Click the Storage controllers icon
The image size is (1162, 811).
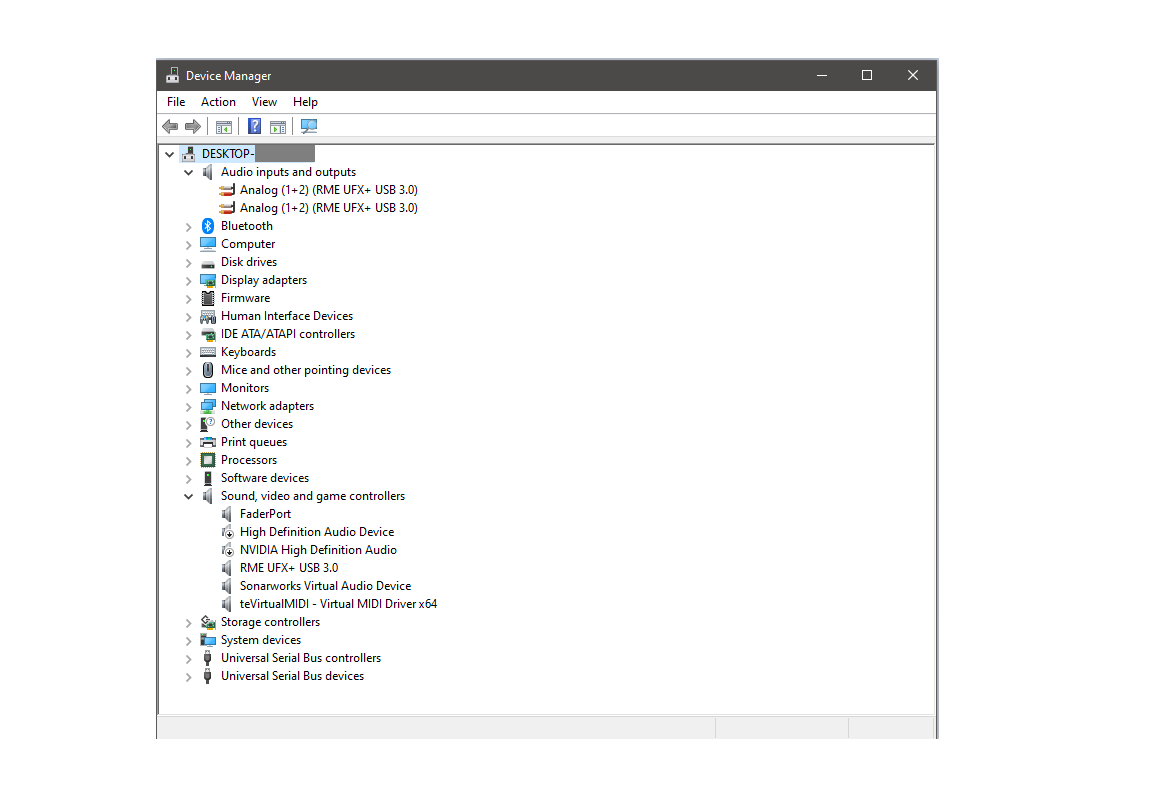(208, 623)
